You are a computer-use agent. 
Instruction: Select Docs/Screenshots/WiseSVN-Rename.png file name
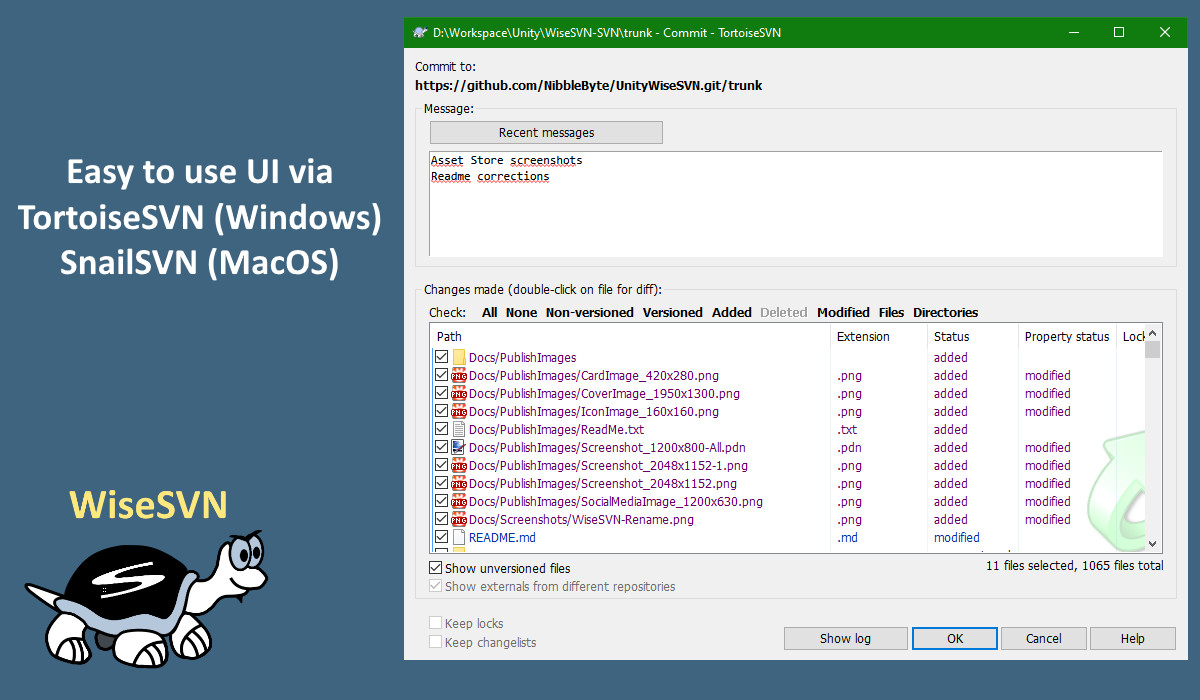(x=581, y=520)
